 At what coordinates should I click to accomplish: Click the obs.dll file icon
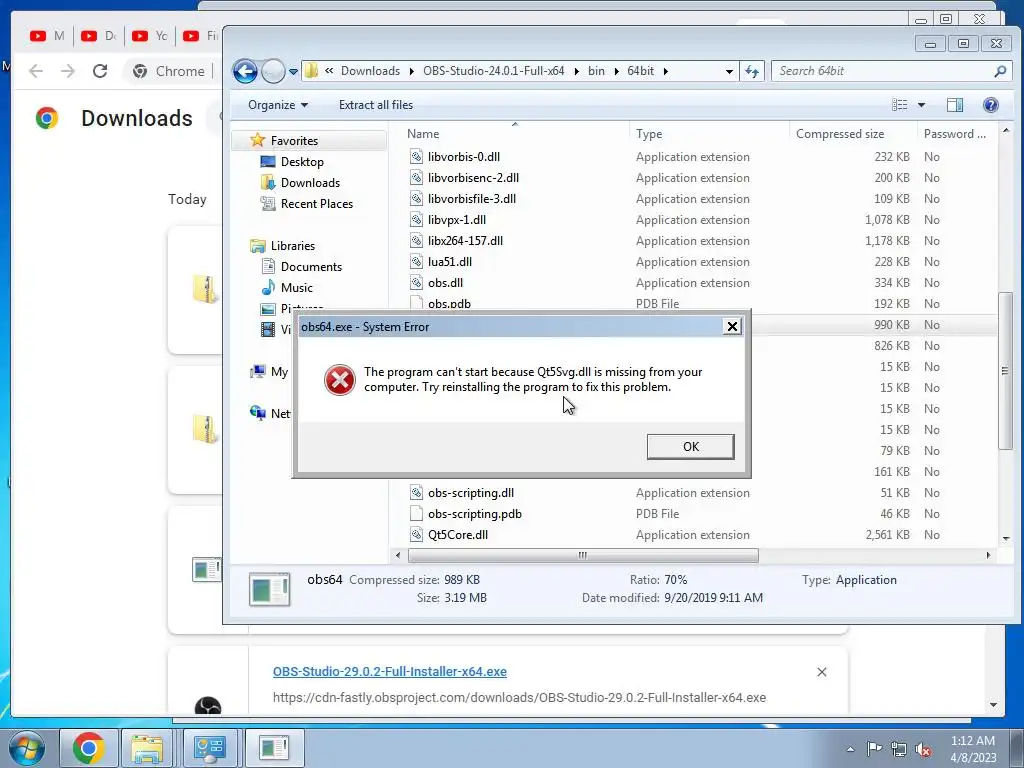(416, 282)
